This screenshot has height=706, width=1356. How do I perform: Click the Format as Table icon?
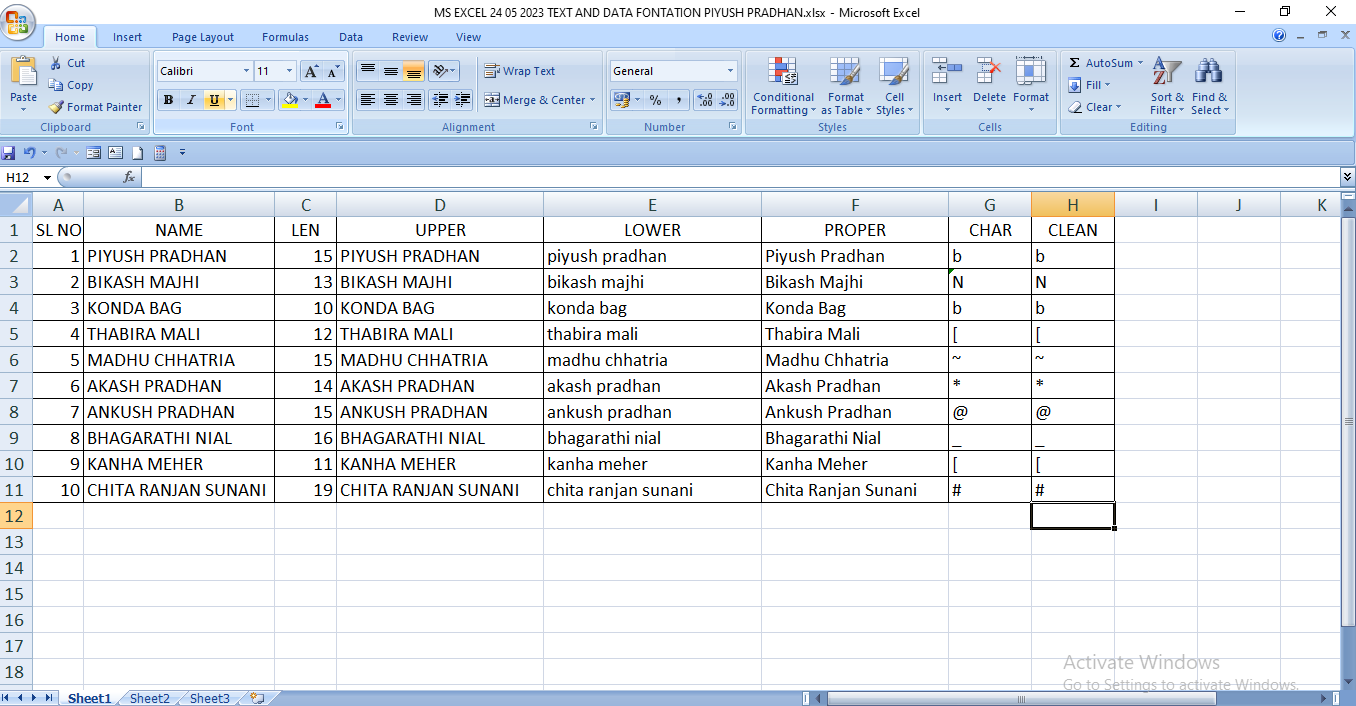pos(845,72)
